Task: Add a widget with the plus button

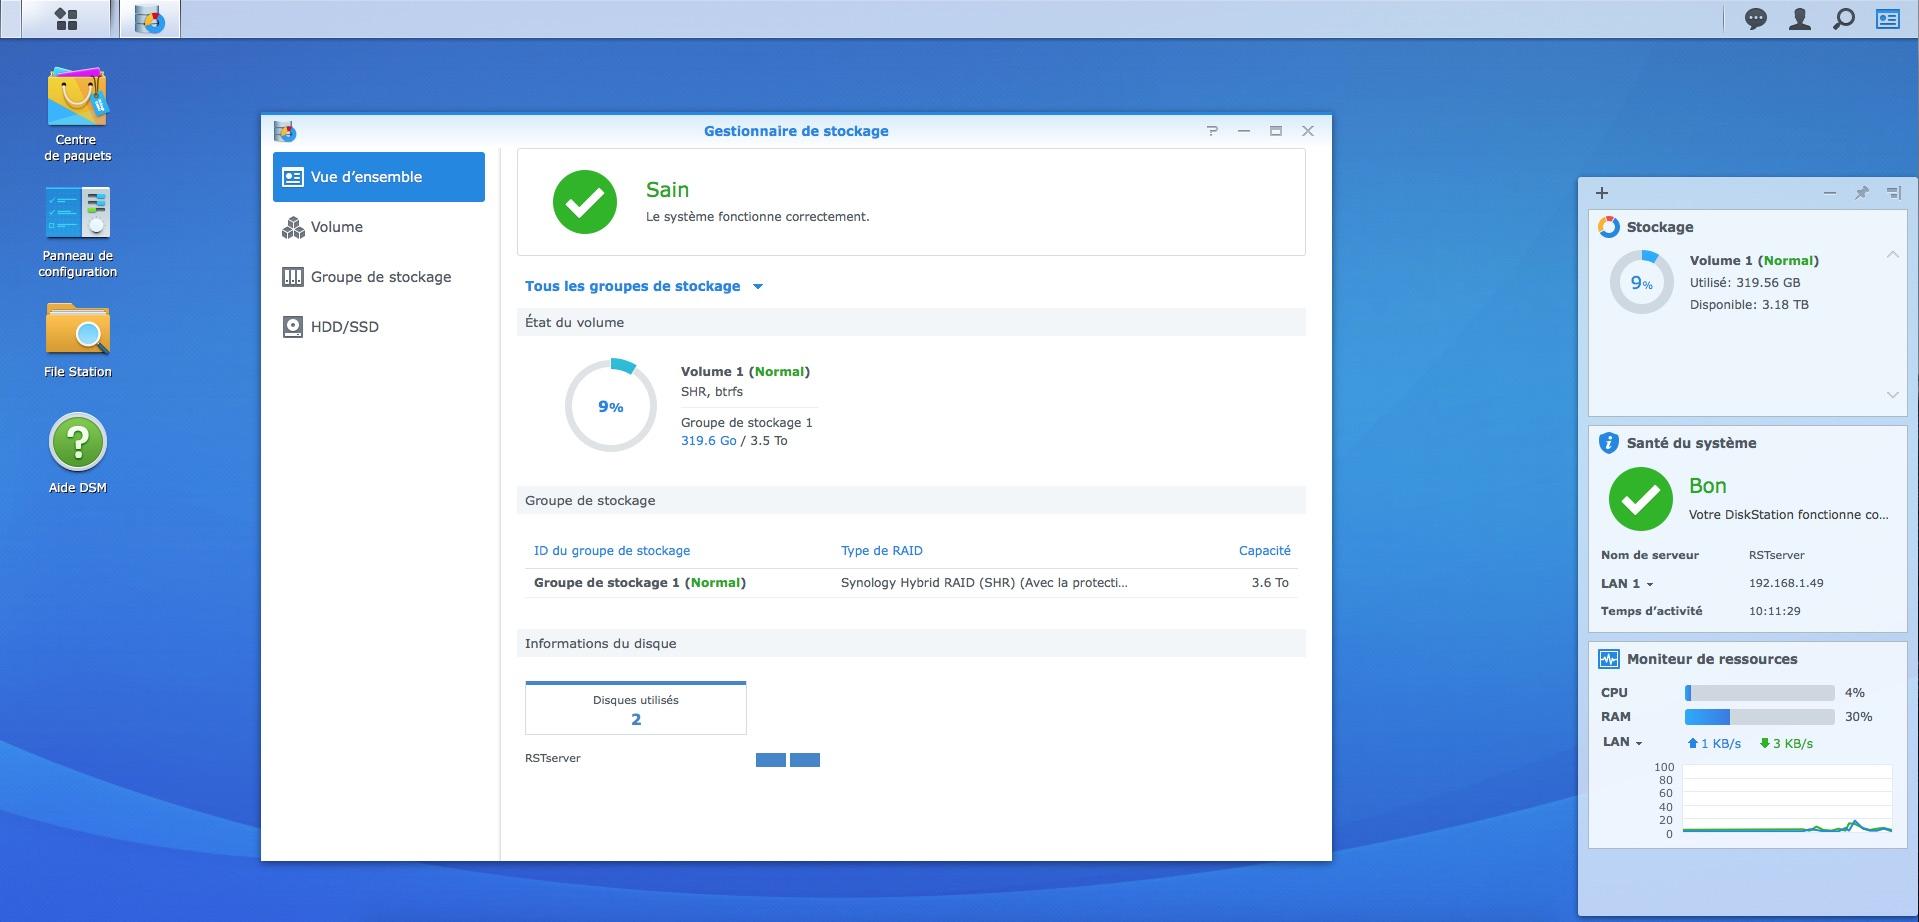Action: pyautogui.click(x=1602, y=193)
